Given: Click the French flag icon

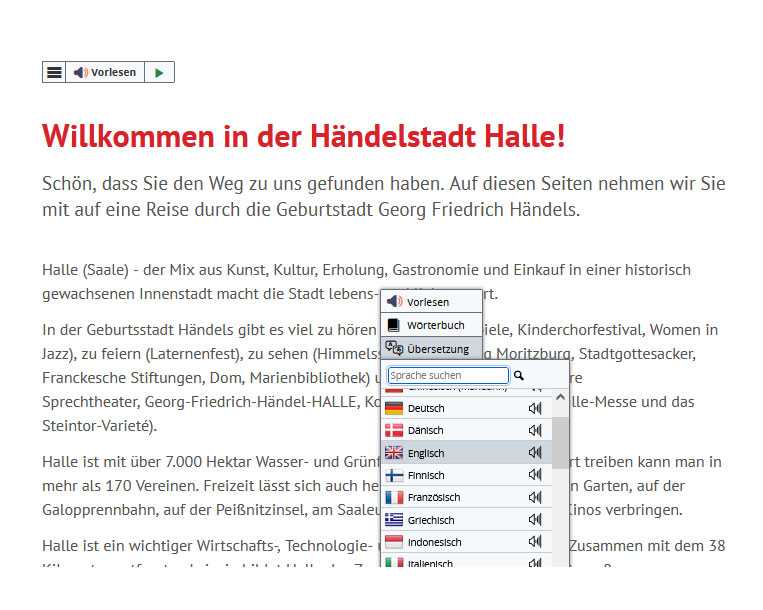Looking at the screenshot, I should (394, 497).
